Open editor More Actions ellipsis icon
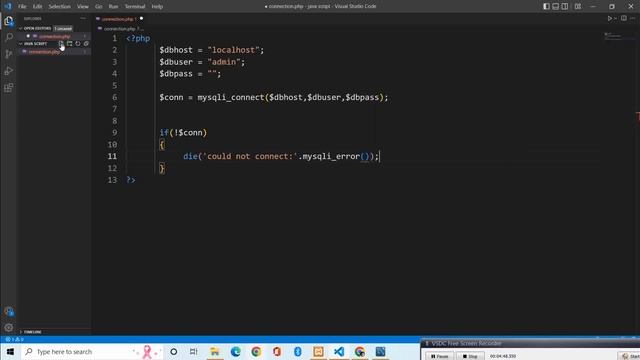The width and height of the screenshot is (640, 360). [x=633, y=18]
